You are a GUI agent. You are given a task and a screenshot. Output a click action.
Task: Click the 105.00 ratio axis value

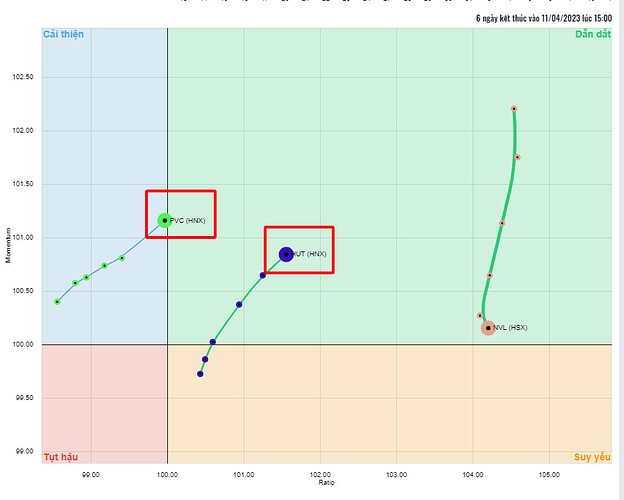click(x=550, y=475)
